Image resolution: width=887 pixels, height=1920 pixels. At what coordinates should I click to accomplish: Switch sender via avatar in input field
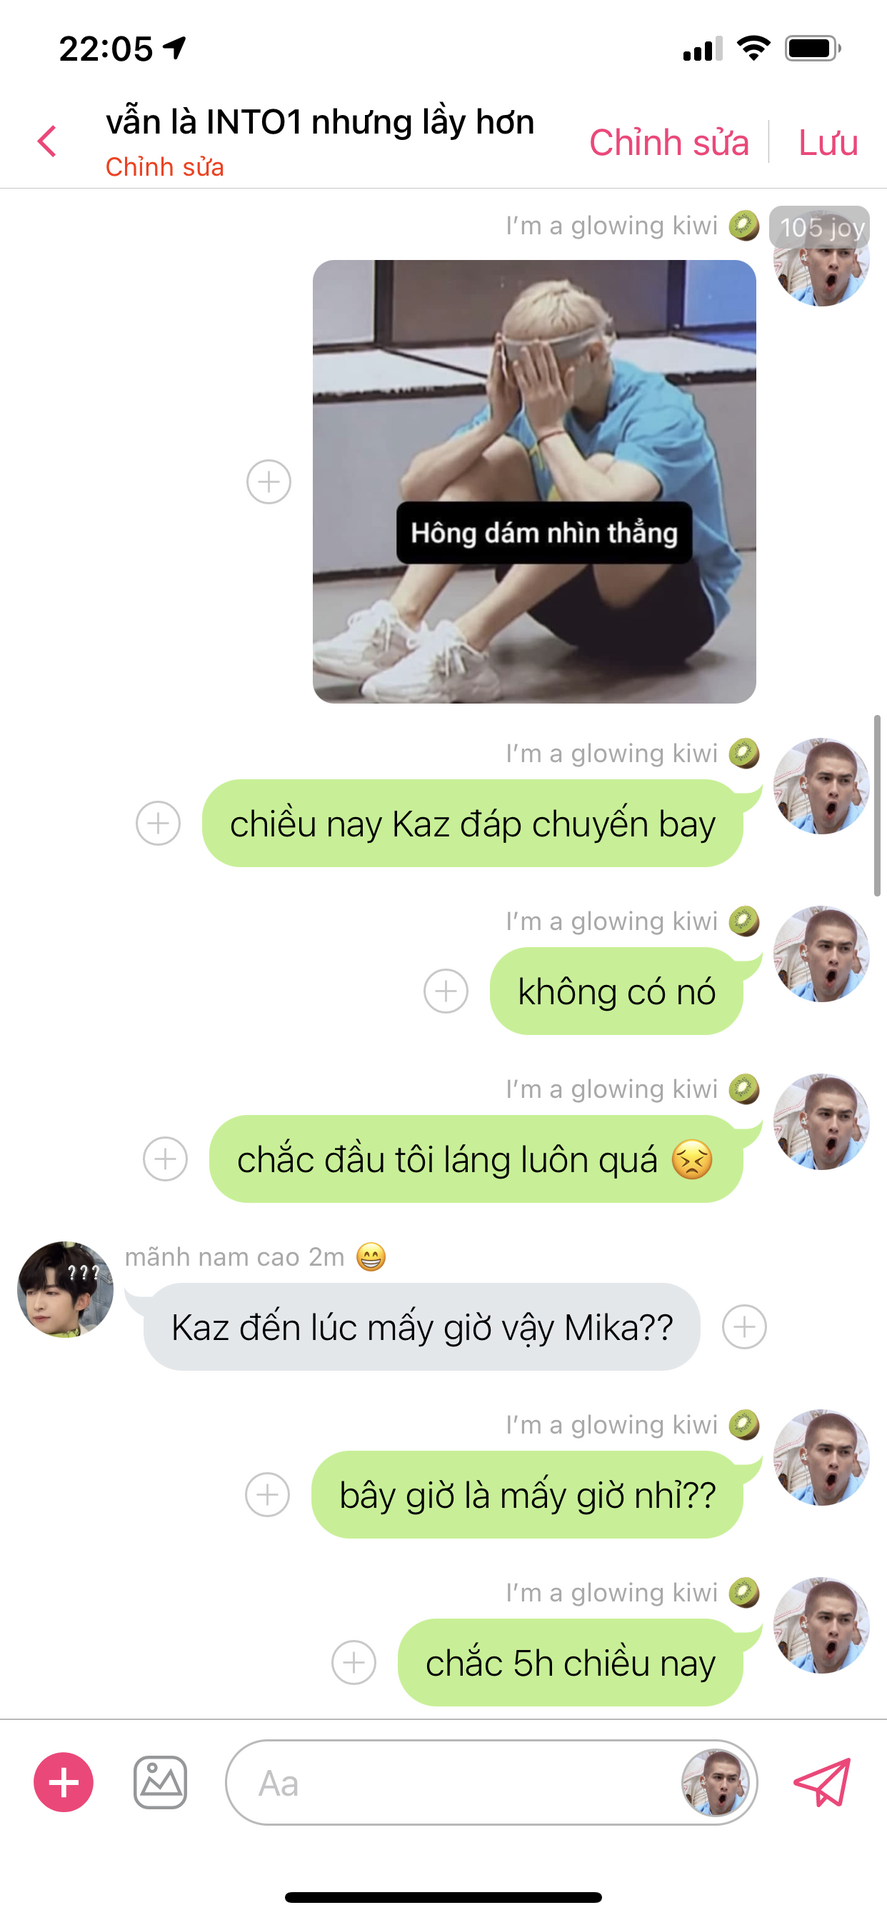click(715, 1782)
